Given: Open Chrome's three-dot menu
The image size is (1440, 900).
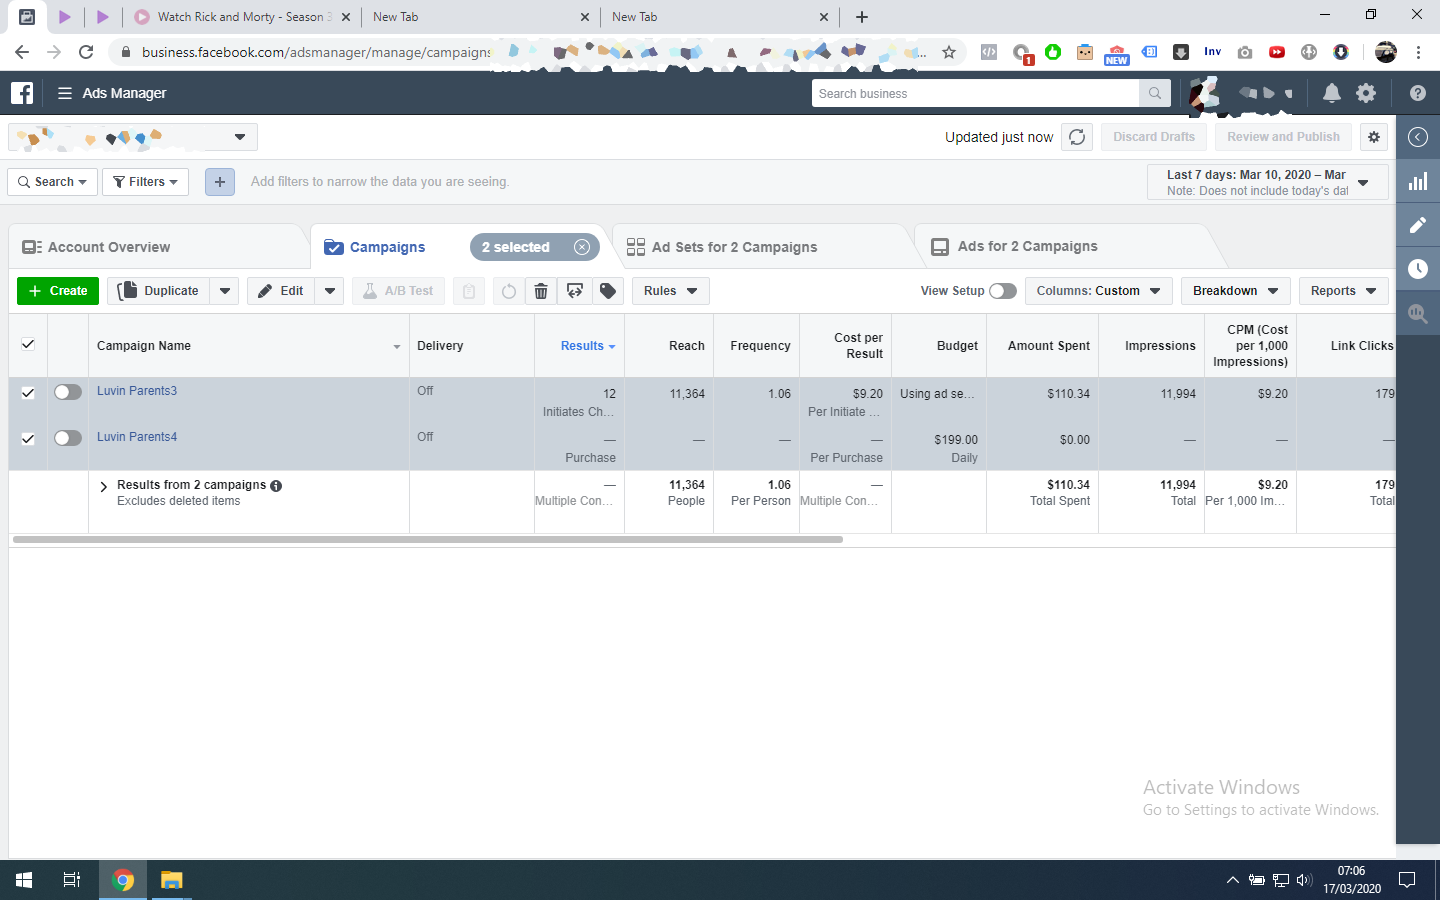Looking at the screenshot, I should [1418, 52].
